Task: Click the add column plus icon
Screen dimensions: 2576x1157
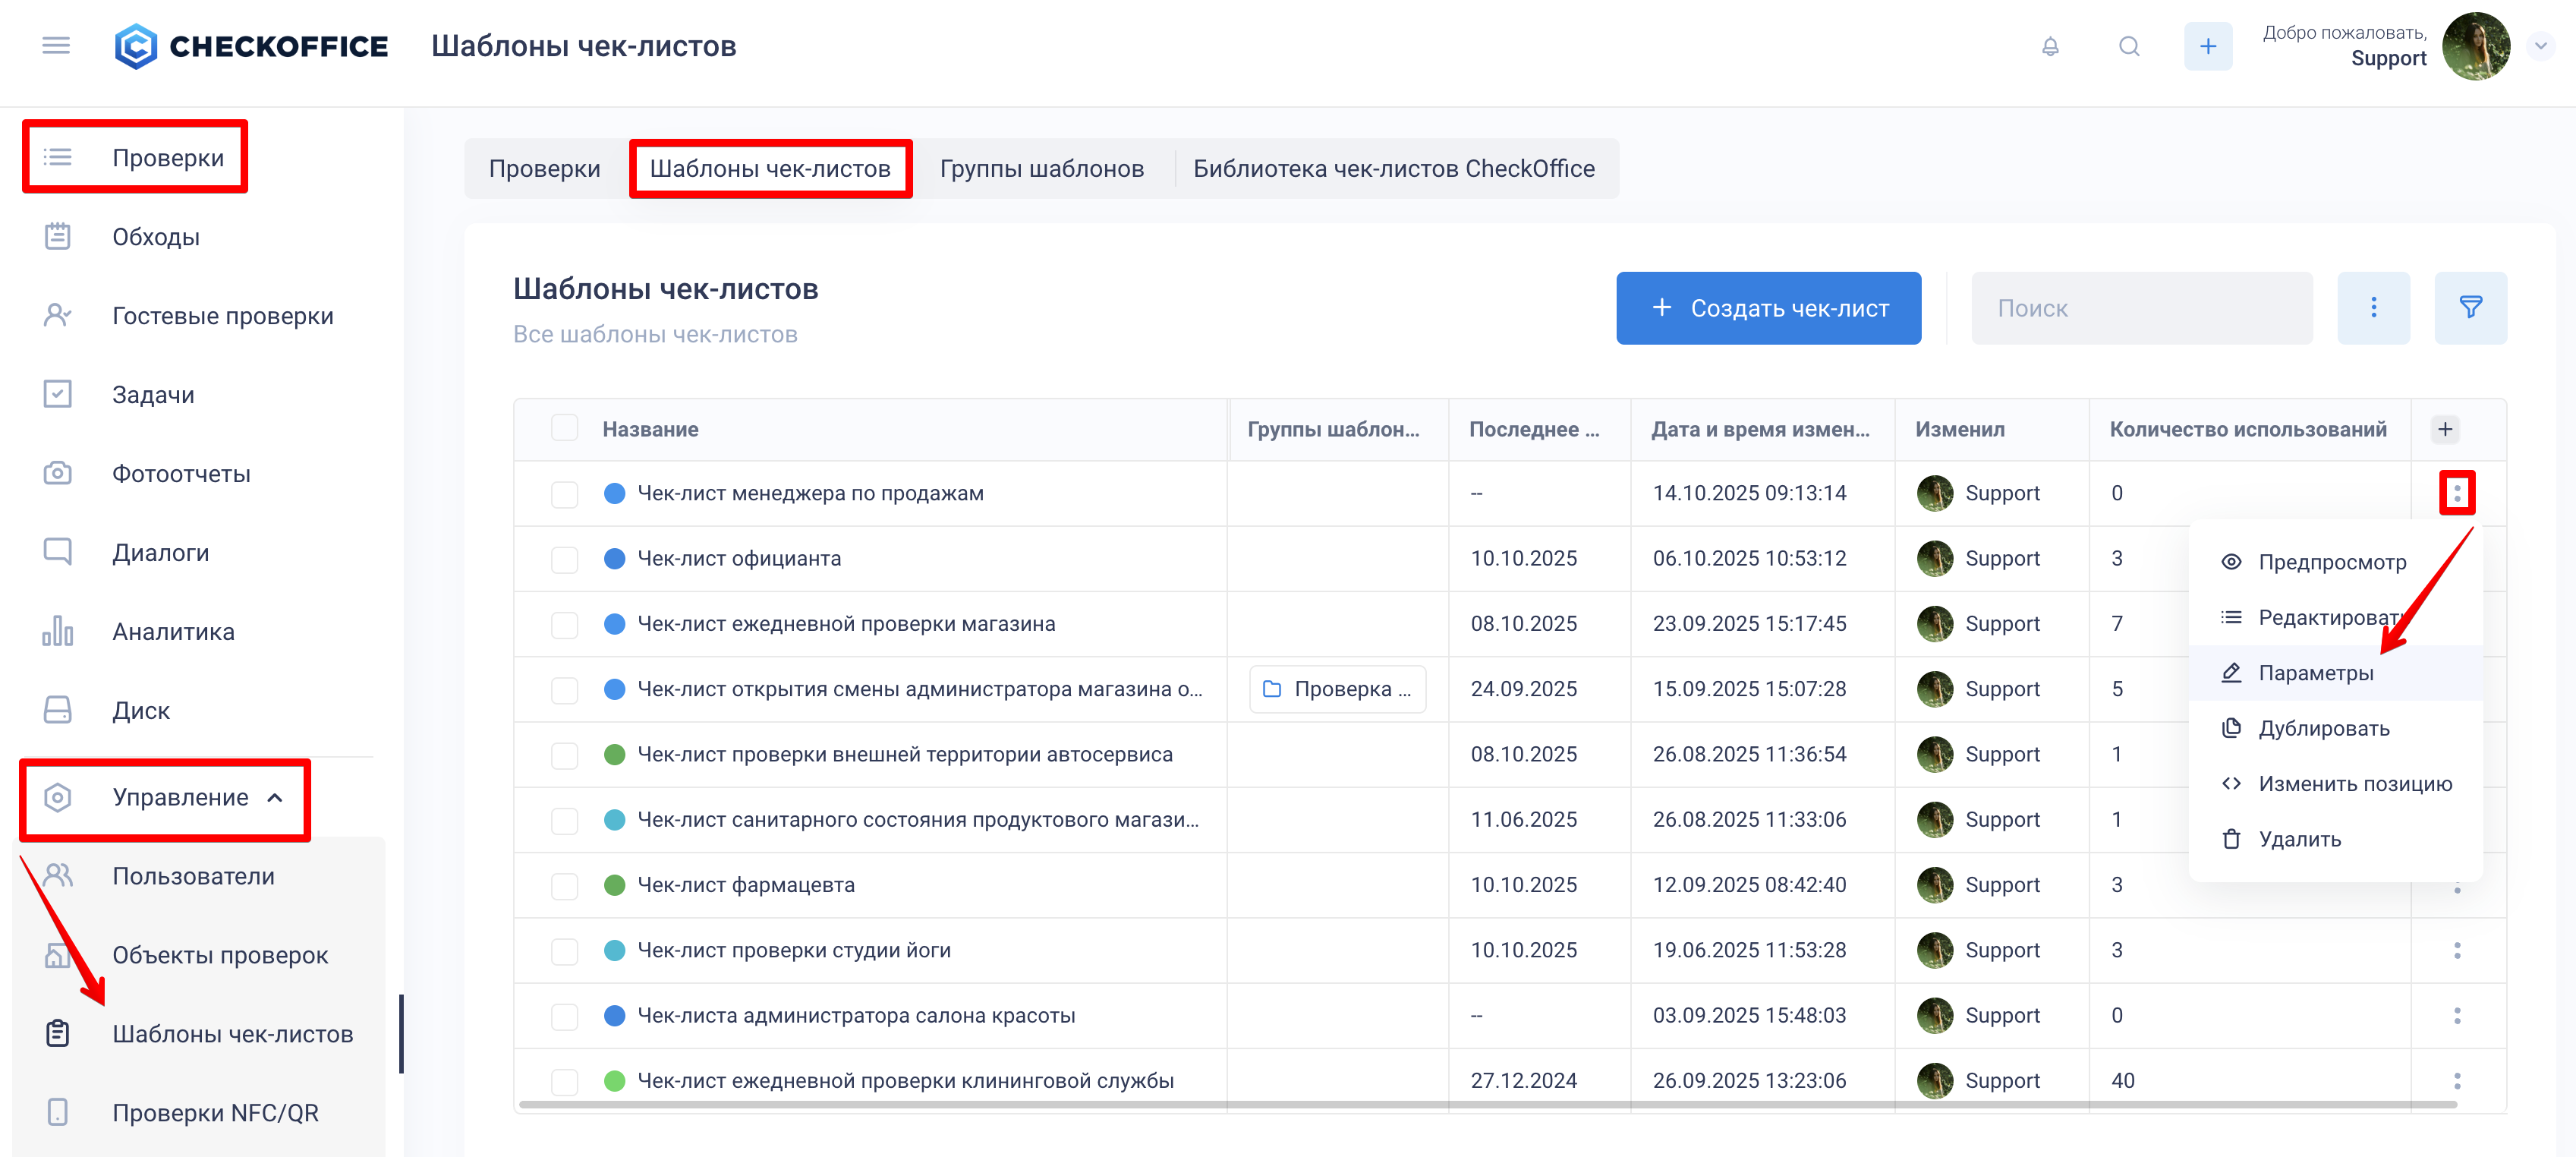Action: [2444, 429]
